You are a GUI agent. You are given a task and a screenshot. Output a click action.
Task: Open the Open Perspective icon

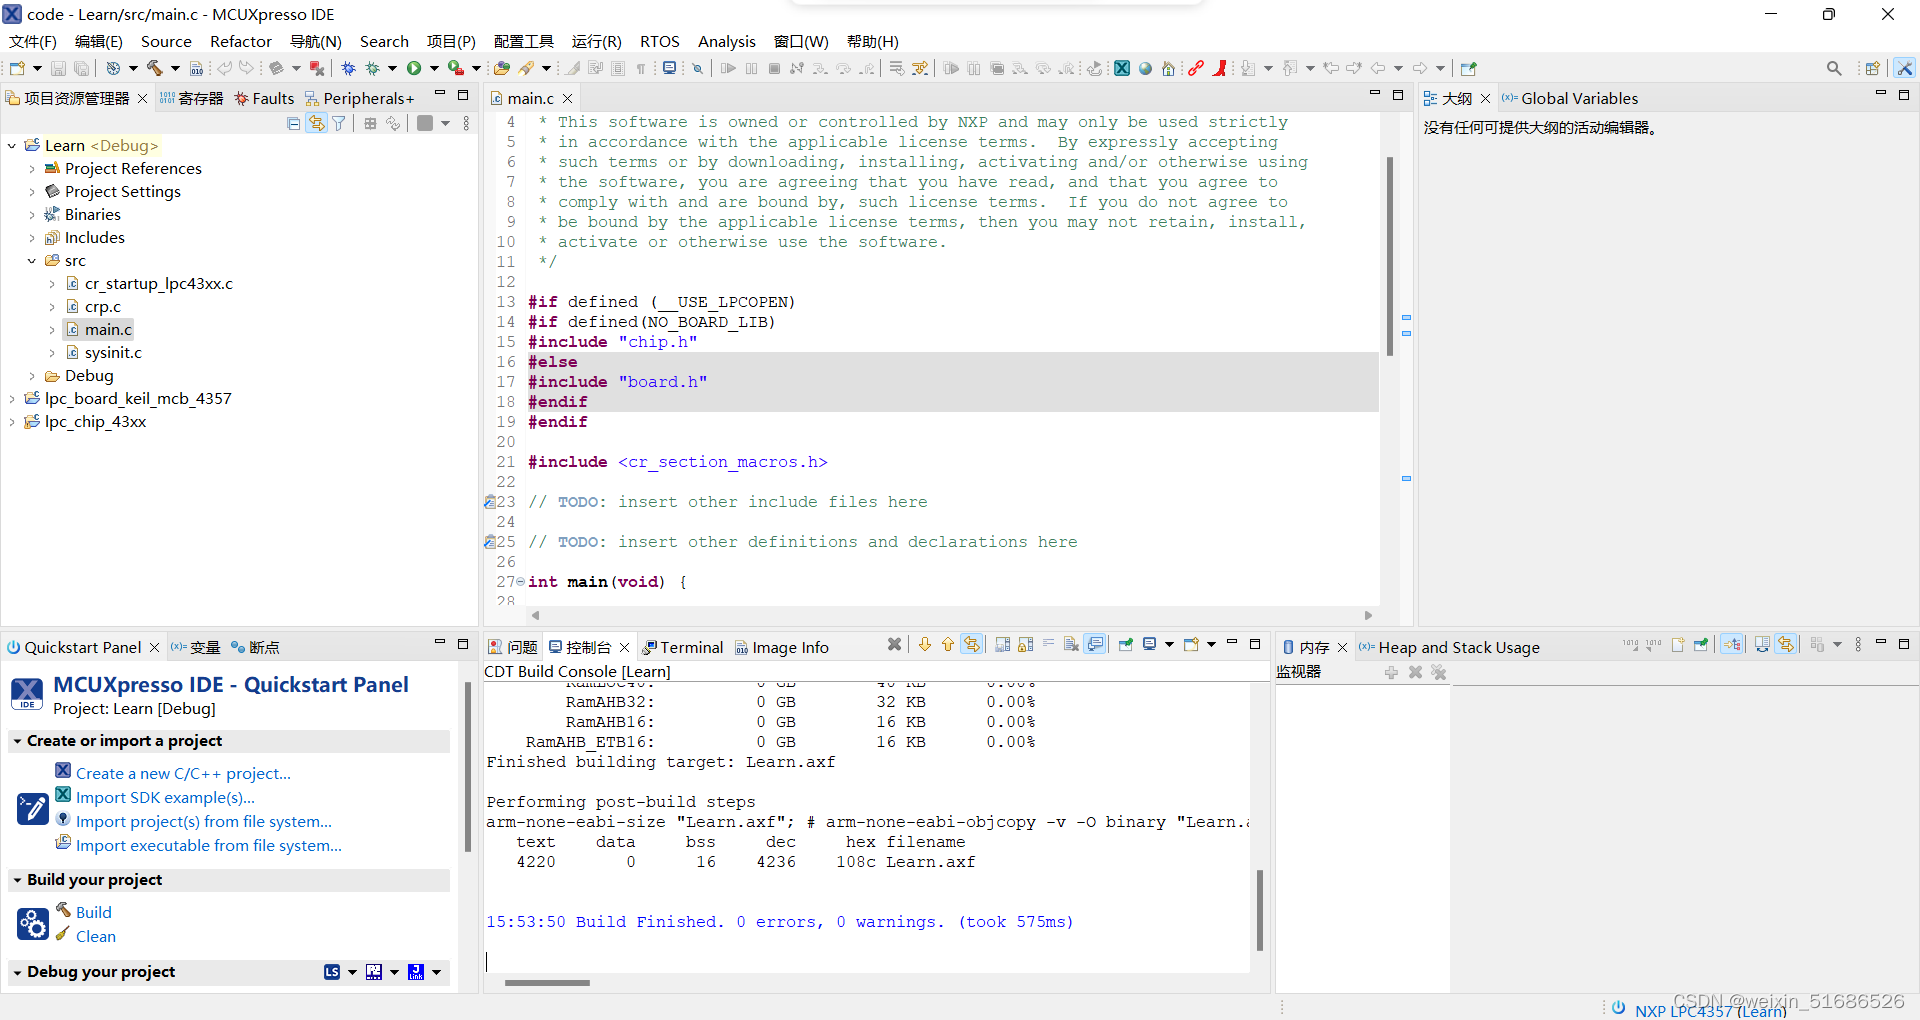point(1872,68)
